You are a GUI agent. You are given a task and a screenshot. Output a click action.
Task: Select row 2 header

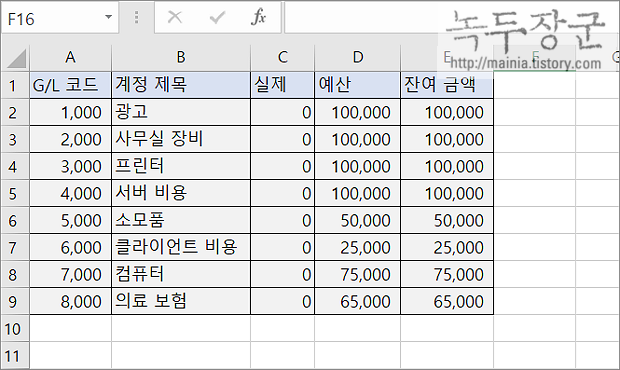[x=15, y=112]
